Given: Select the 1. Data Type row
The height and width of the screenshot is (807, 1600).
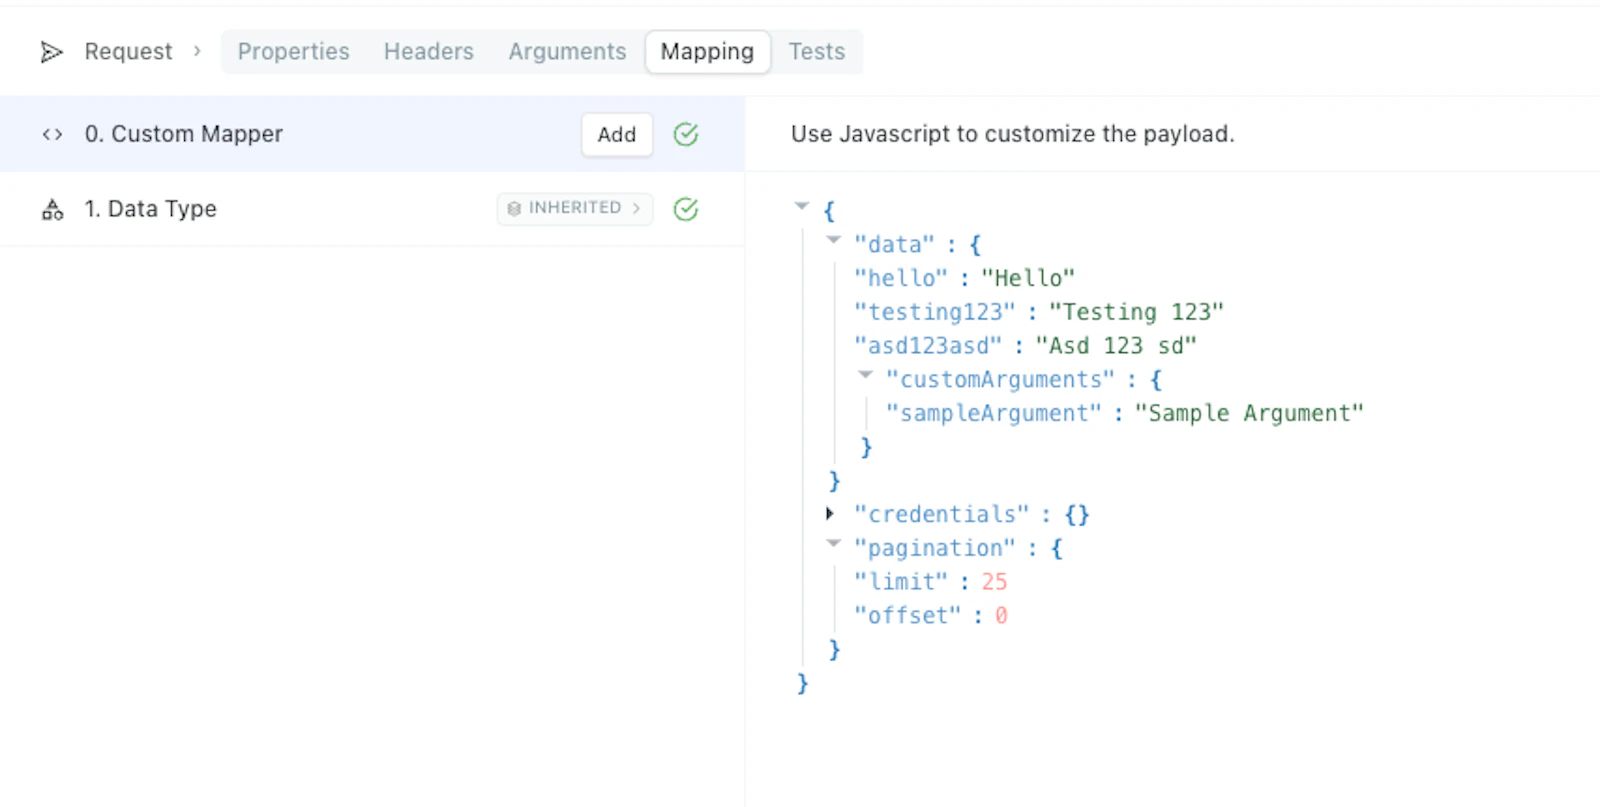Looking at the screenshot, I should pos(372,209).
